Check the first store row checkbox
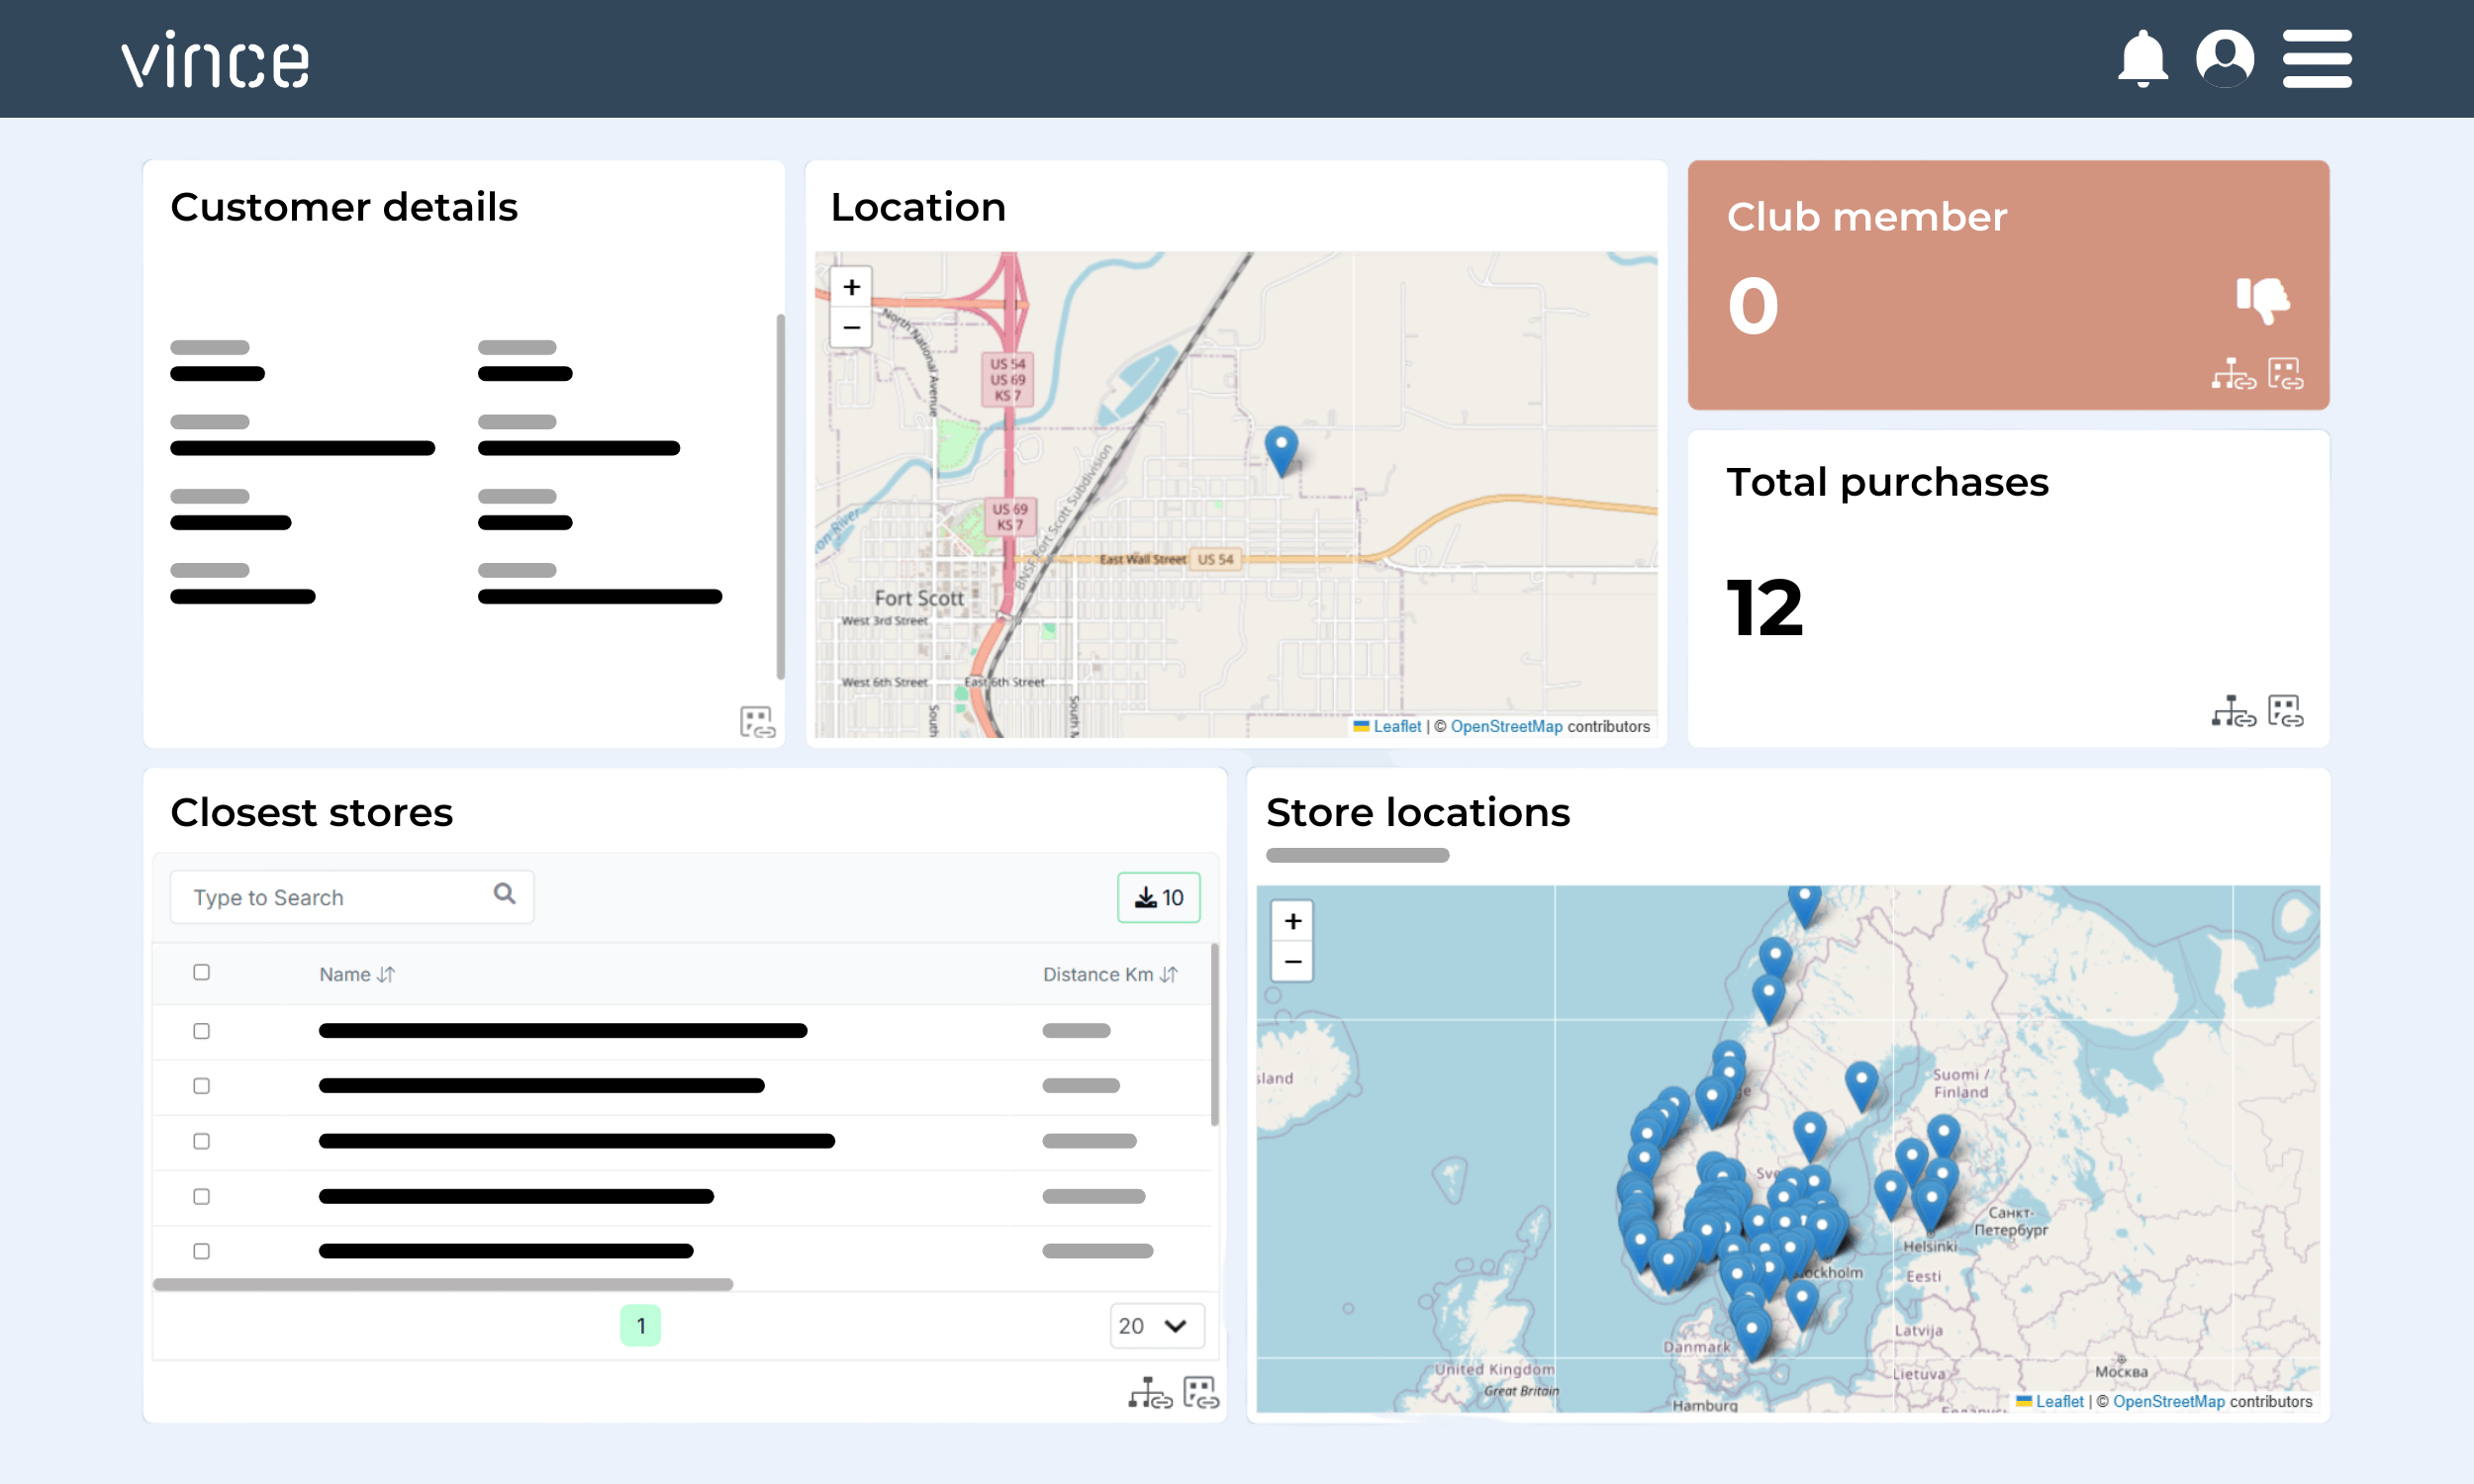The height and width of the screenshot is (1484, 2474). (x=202, y=1031)
